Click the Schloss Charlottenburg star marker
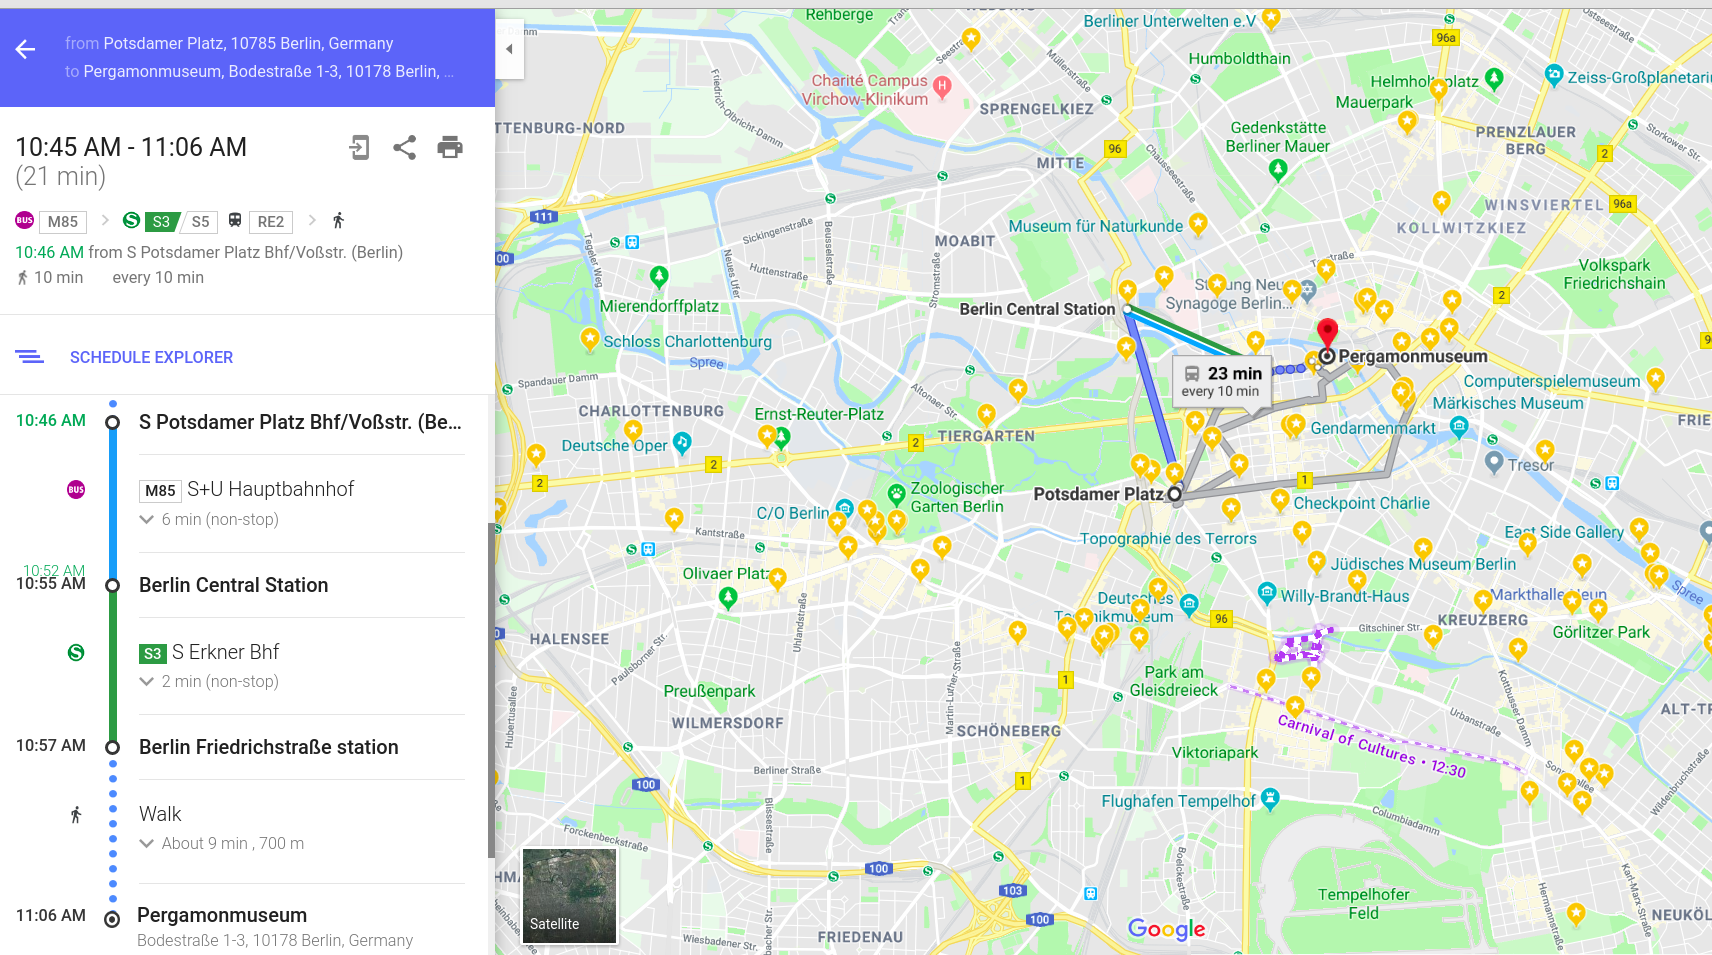 [590, 338]
